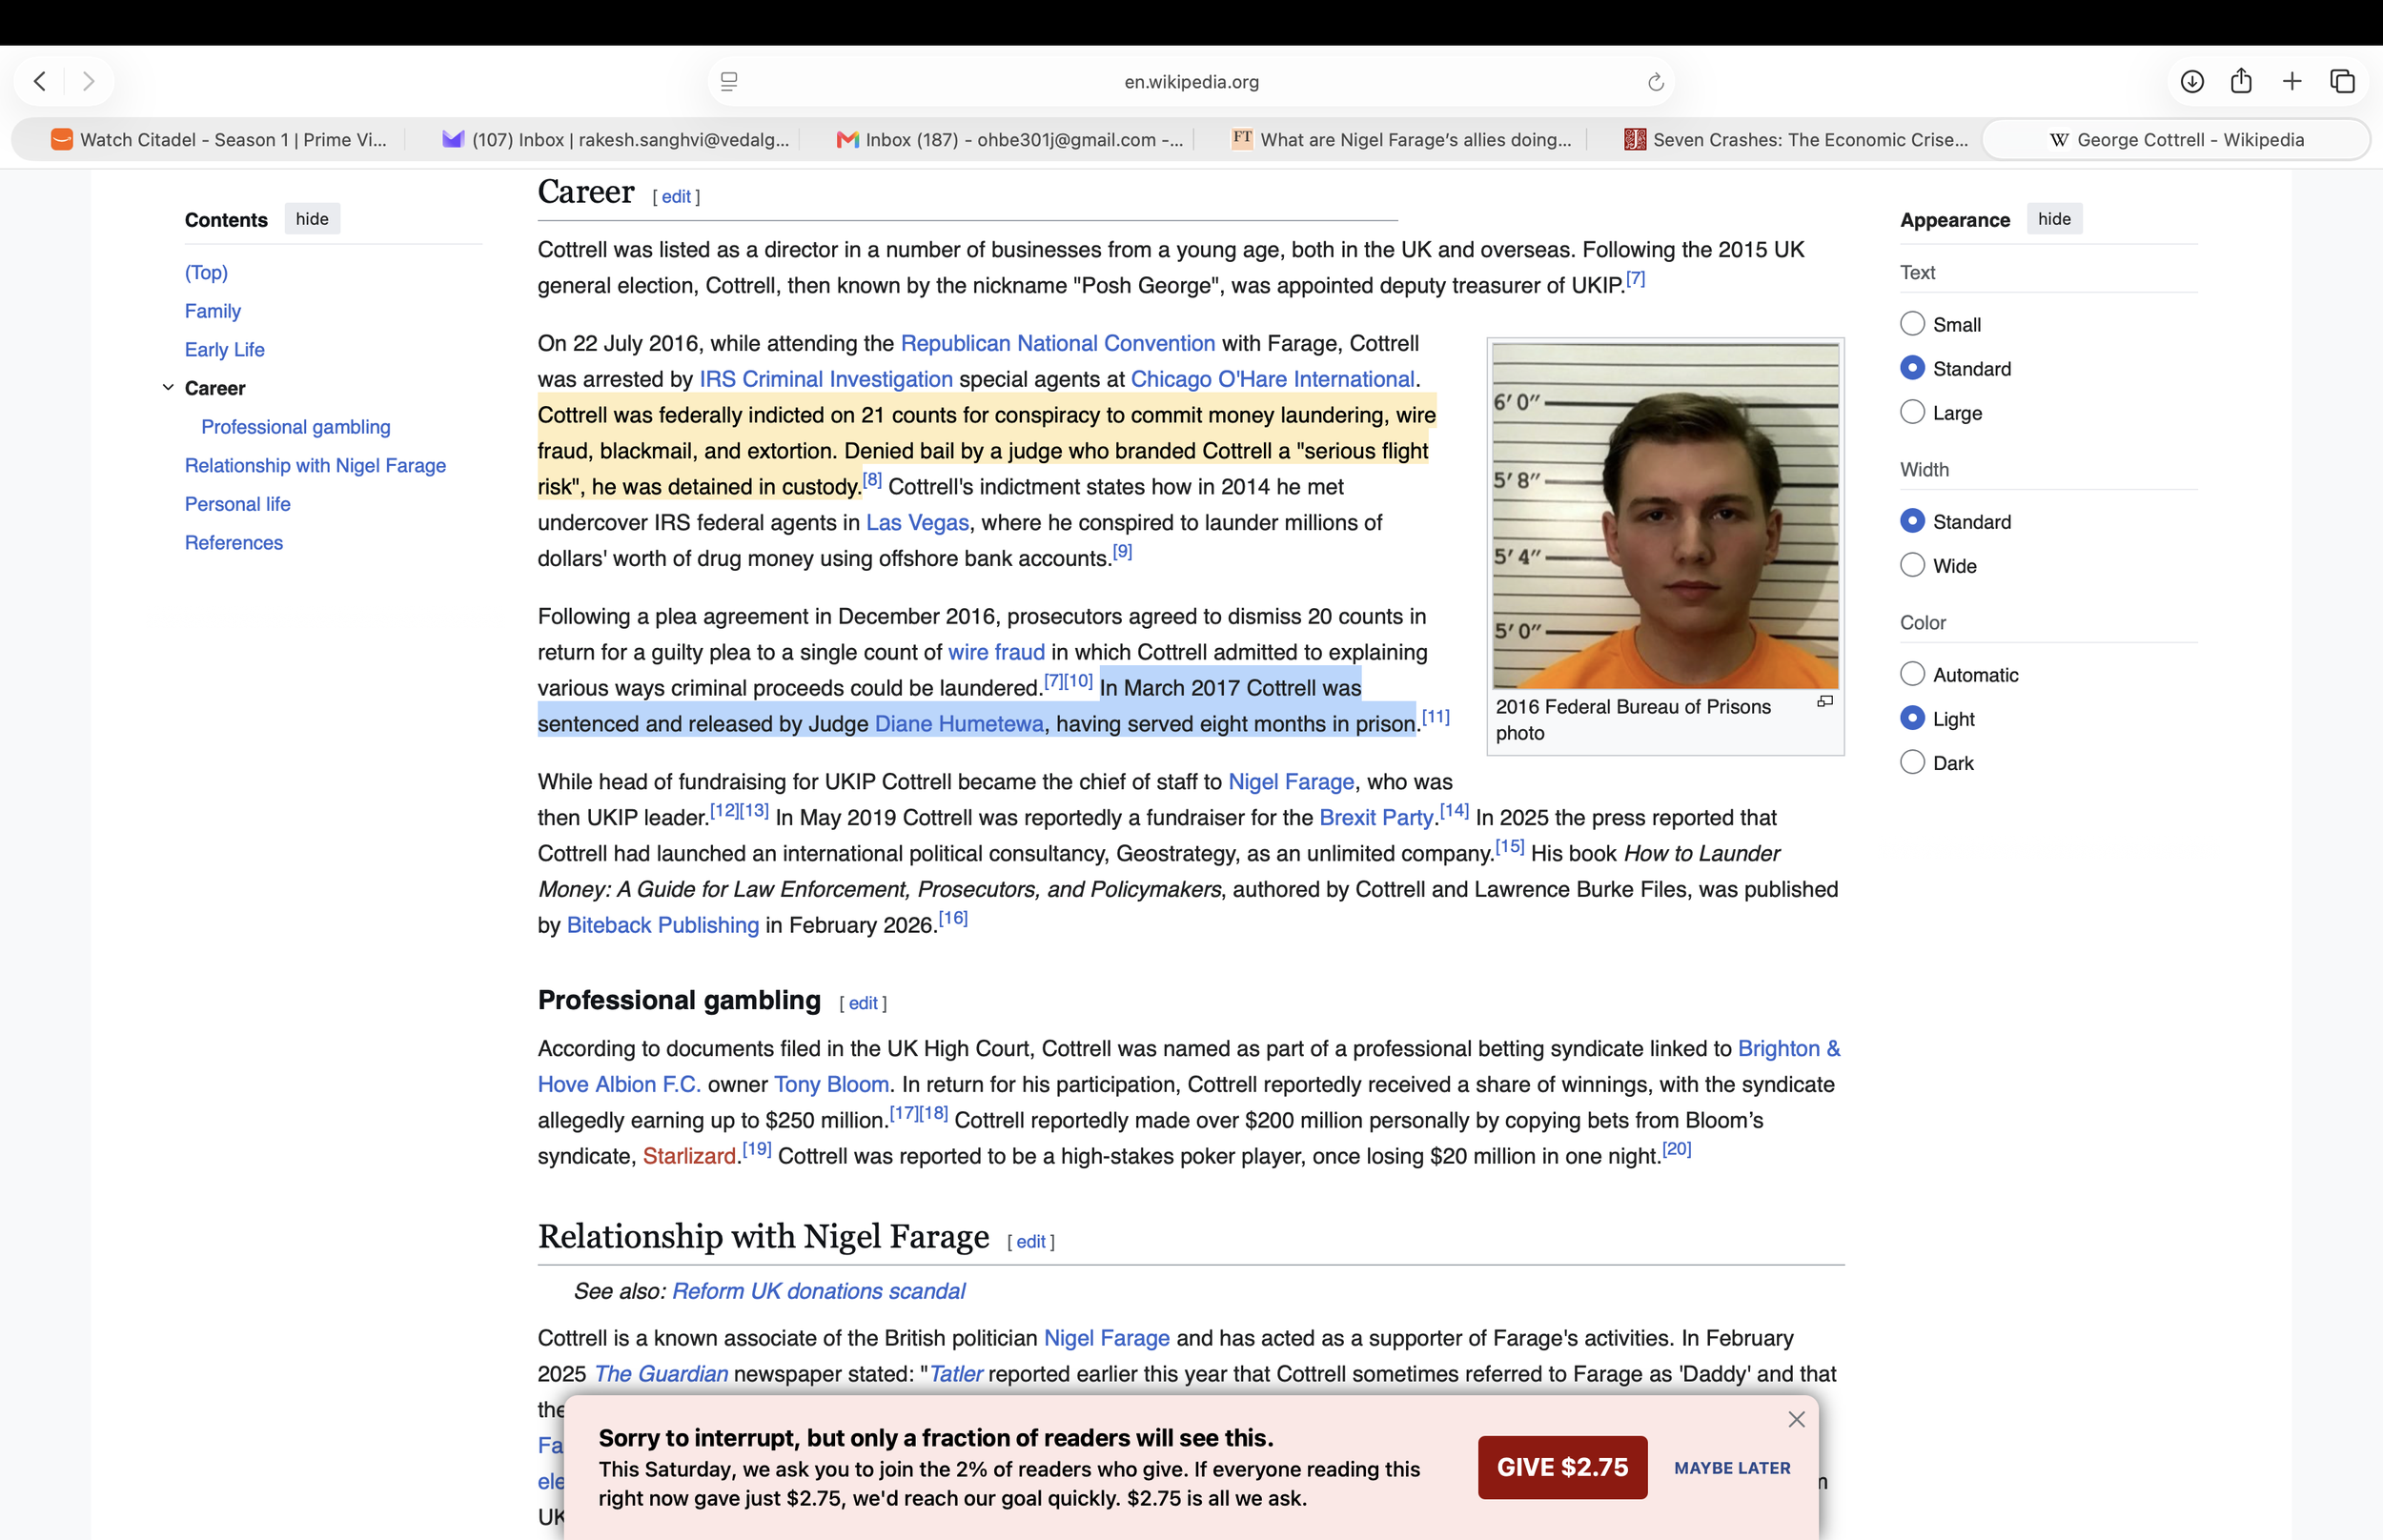This screenshot has height=1540, width=2383.
Task: Open the red Starlizard link
Action: coord(689,1157)
